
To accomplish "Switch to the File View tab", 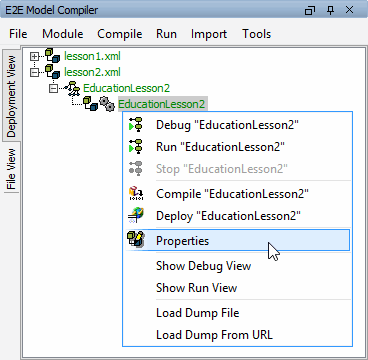I will click(11, 169).
